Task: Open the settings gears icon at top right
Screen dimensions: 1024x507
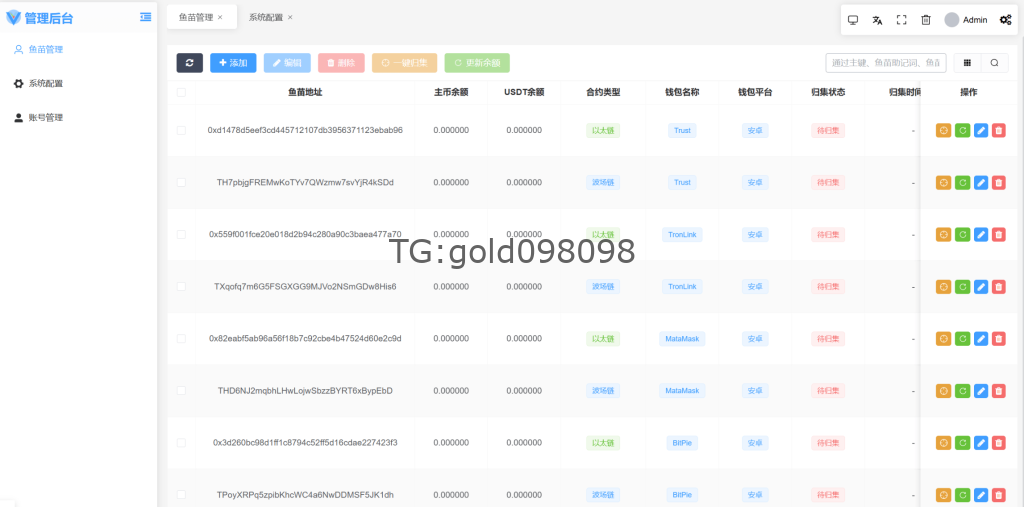Action: (x=1005, y=20)
